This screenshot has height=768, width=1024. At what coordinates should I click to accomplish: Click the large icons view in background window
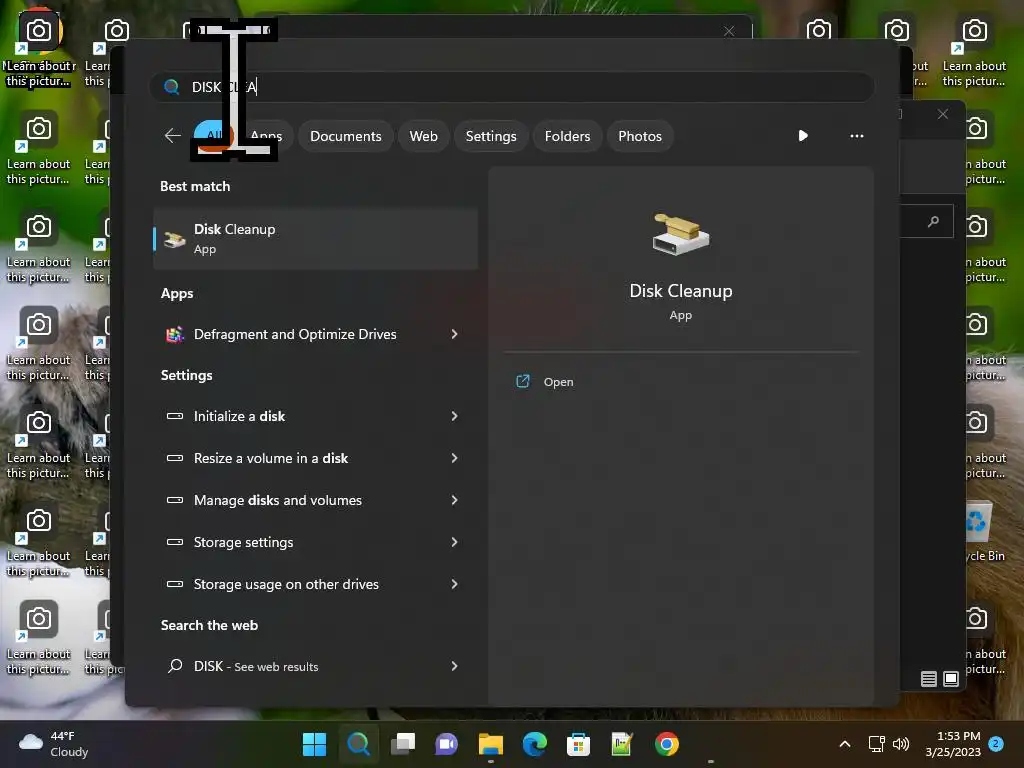951,679
